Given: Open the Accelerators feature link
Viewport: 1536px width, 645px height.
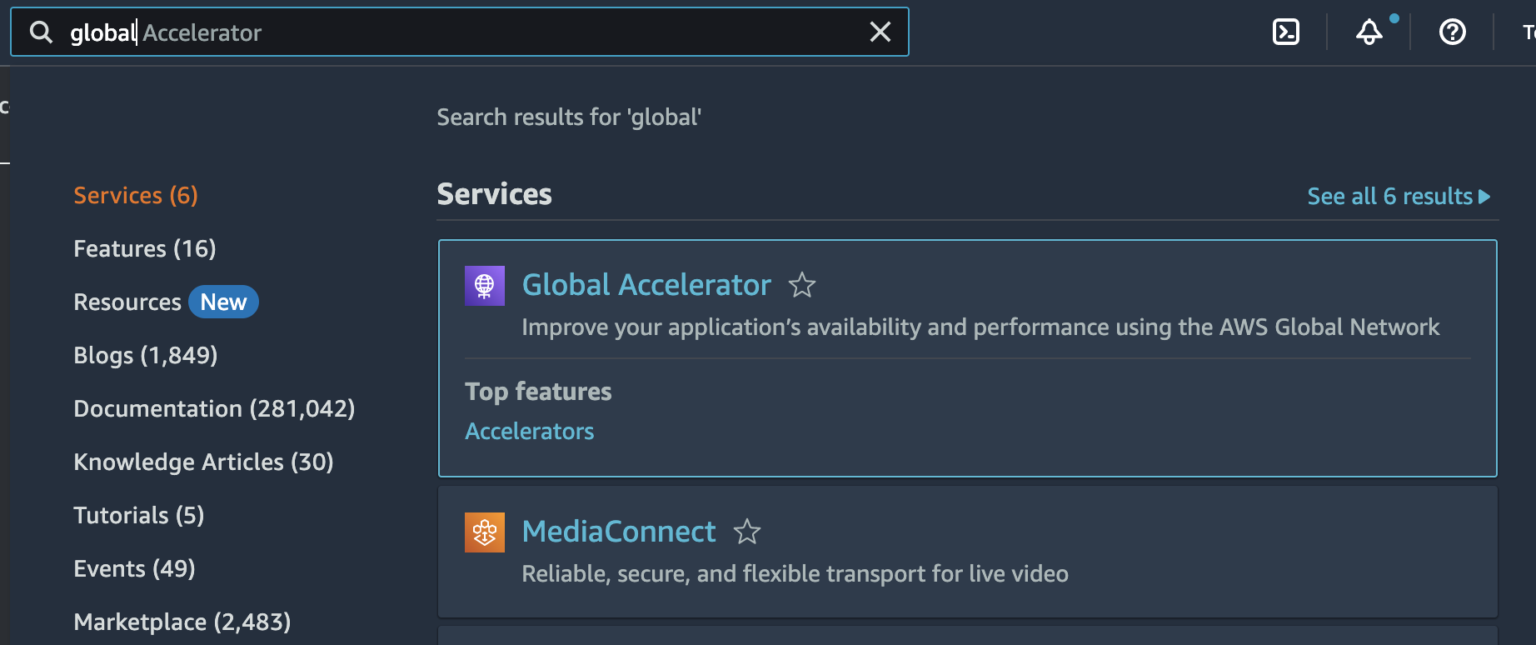Looking at the screenshot, I should click(x=529, y=430).
